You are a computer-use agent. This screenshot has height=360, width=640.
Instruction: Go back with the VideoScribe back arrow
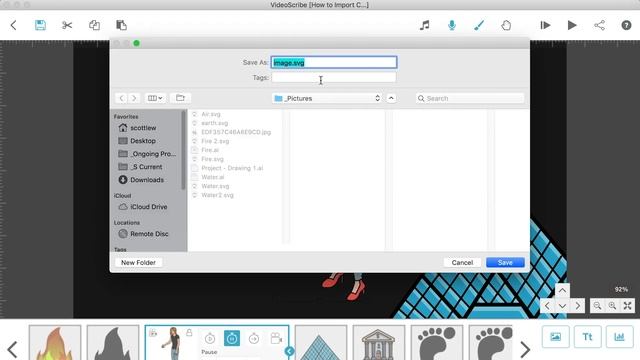tap(13, 25)
